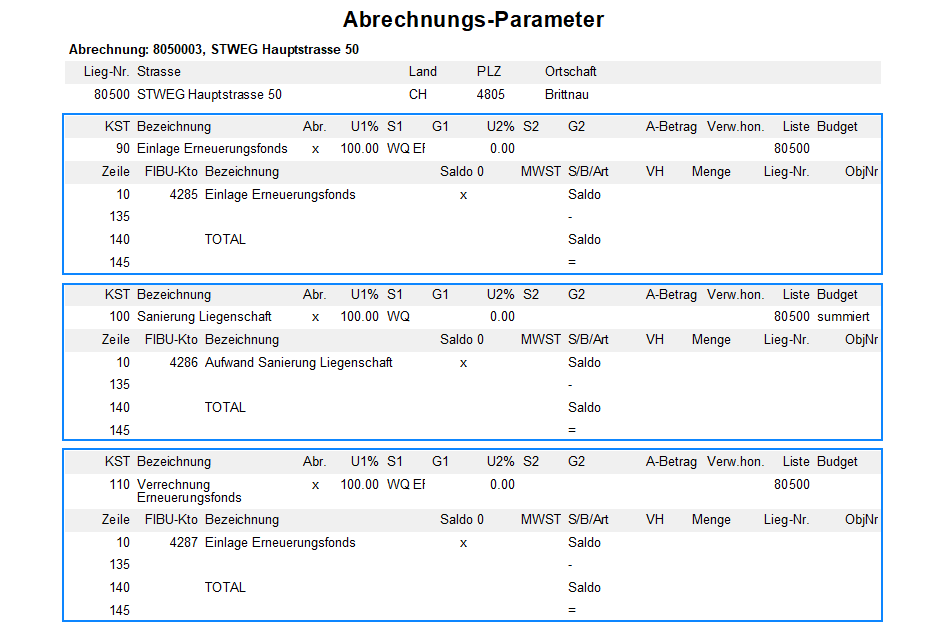Screen dimensions: 946x628
Task: Select the Land value CH
Action: pyautogui.click(x=417, y=95)
